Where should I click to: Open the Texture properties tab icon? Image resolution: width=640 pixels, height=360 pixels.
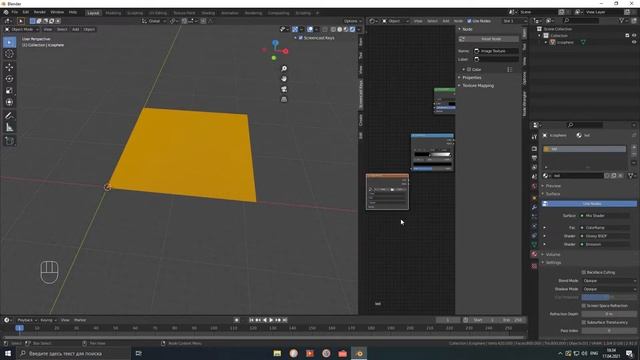click(x=534, y=266)
